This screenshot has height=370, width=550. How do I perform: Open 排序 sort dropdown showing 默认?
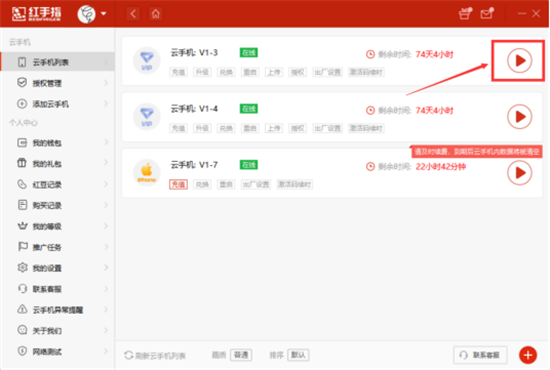coord(298,355)
